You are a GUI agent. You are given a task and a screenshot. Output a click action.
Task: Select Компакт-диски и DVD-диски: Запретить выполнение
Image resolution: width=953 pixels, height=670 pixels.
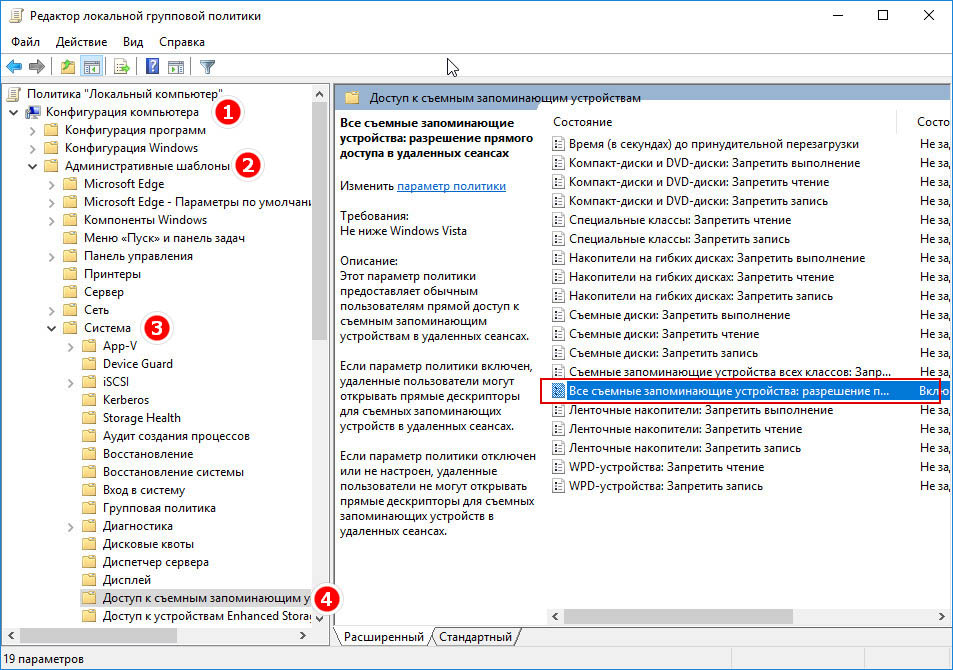[x=714, y=163]
